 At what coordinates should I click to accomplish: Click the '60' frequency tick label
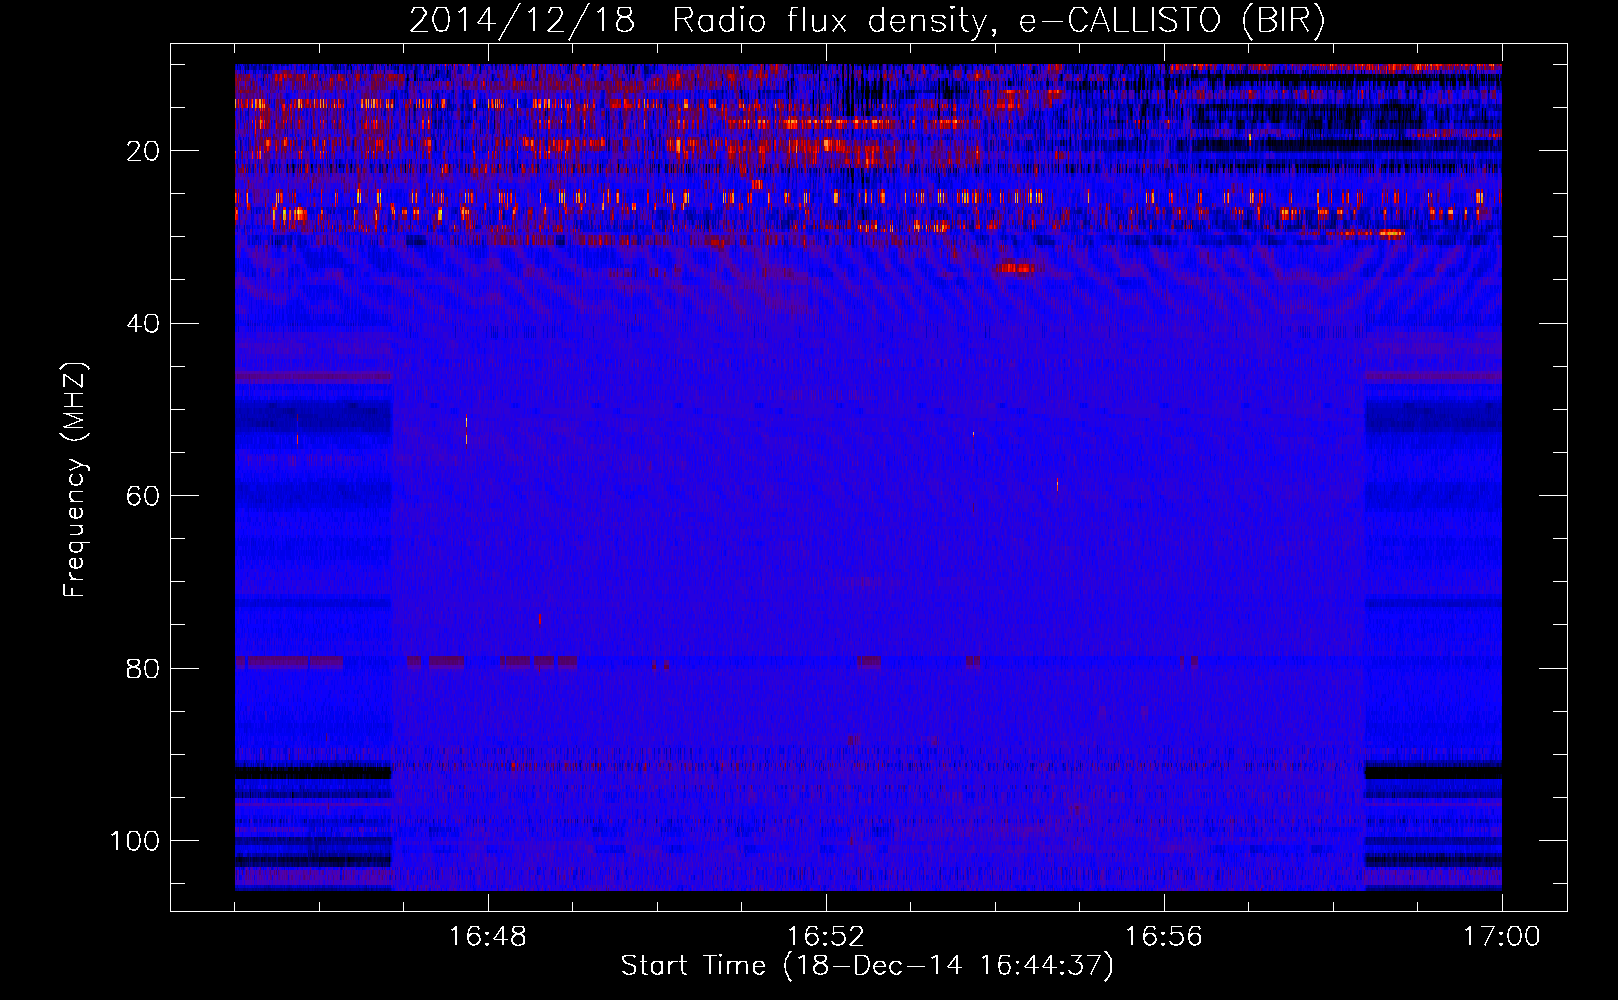pyautogui.click(x=144, y=496)
